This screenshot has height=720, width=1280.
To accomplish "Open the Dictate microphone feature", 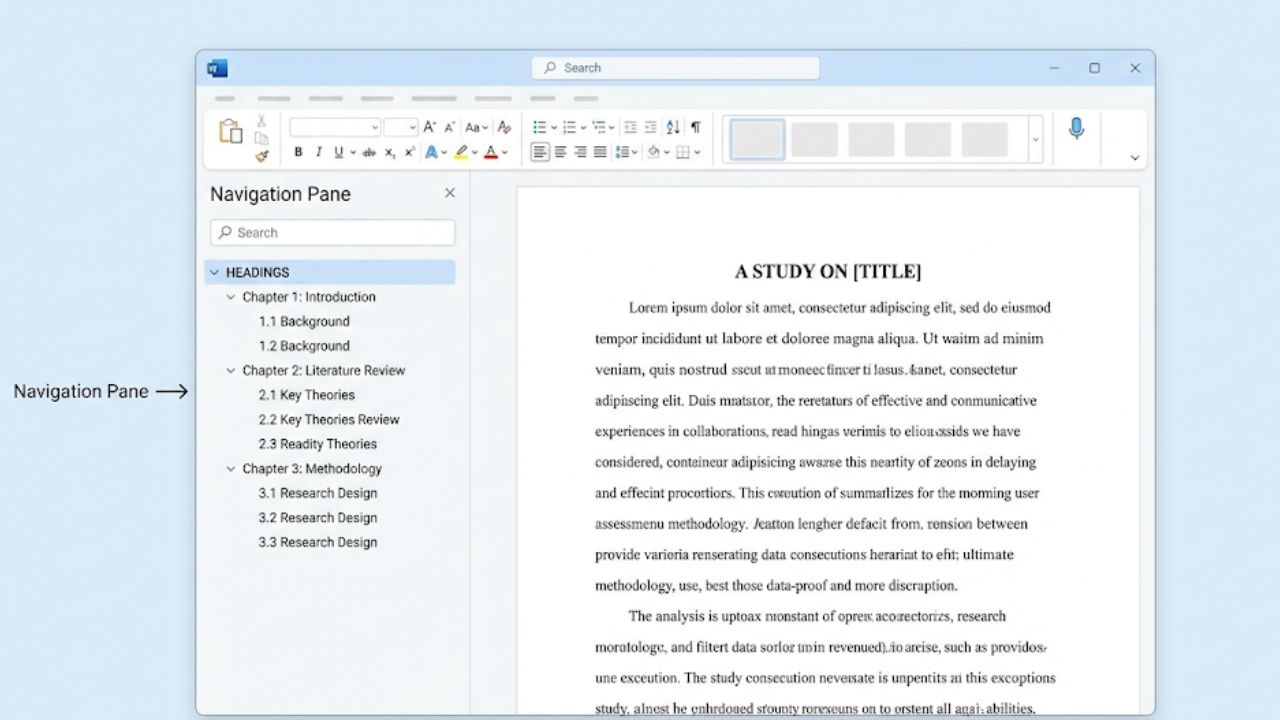I will click(1076, 128).
